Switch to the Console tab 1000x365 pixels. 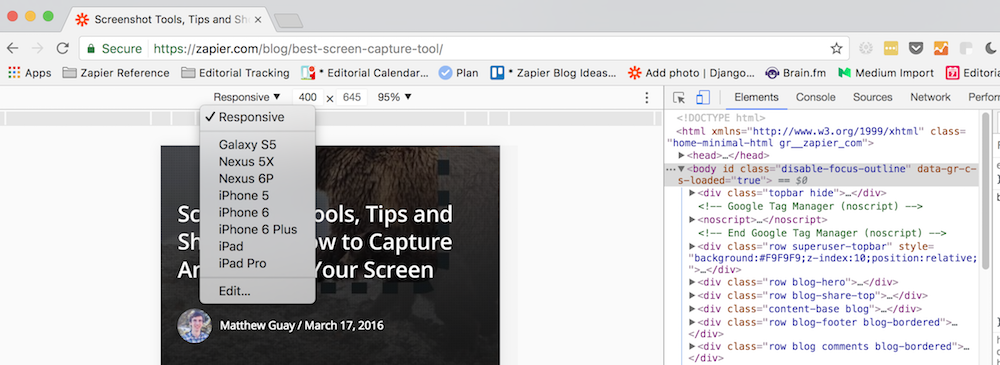[x=816, y=98]
